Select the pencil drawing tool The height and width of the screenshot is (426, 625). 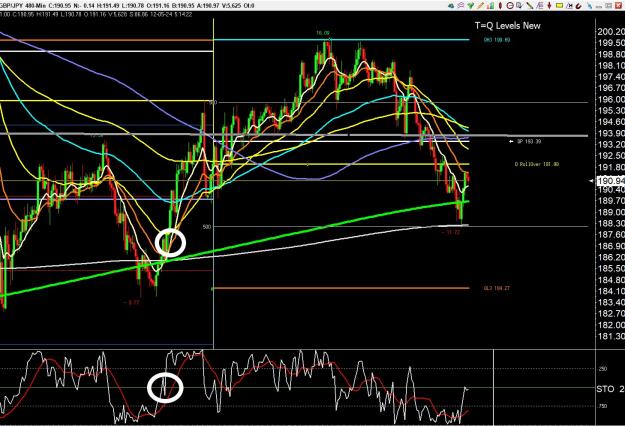tap(480, 6)
